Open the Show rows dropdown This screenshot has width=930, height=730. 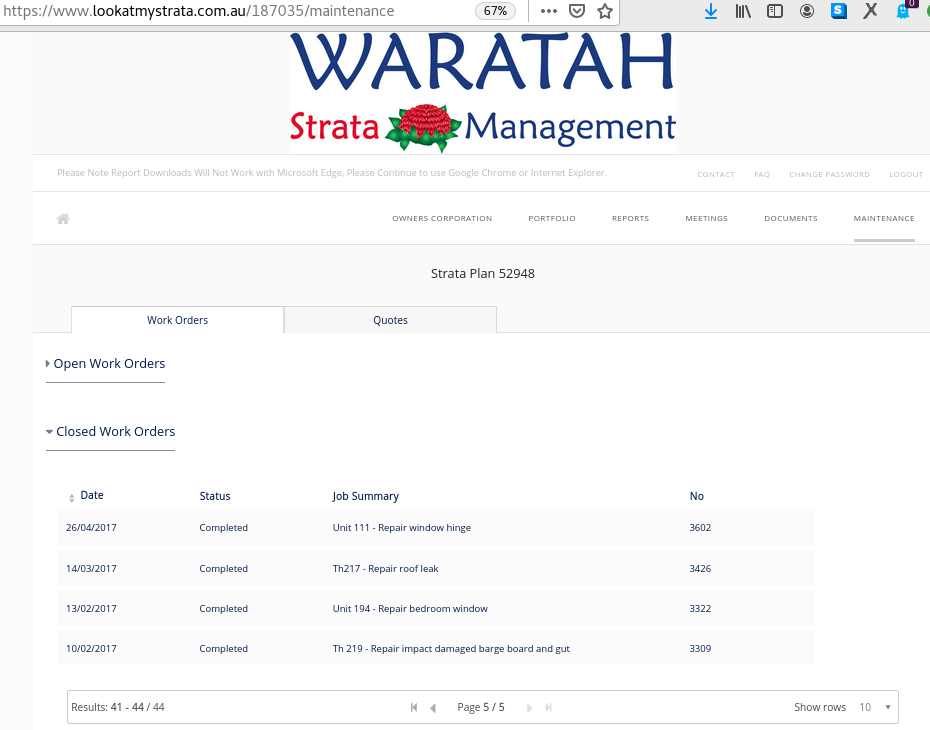[x=876, y=707]
